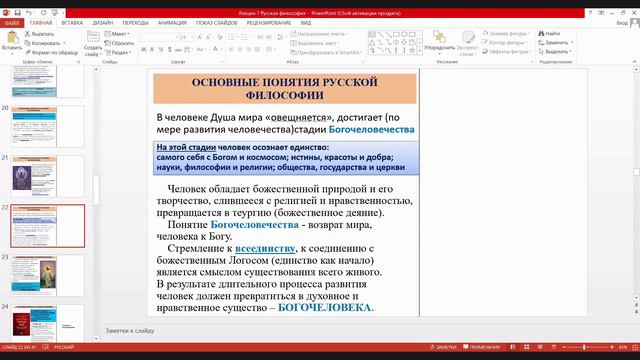Select slide 24 thumbnail
Screen dimensions: 640x360
pos(48,323)
